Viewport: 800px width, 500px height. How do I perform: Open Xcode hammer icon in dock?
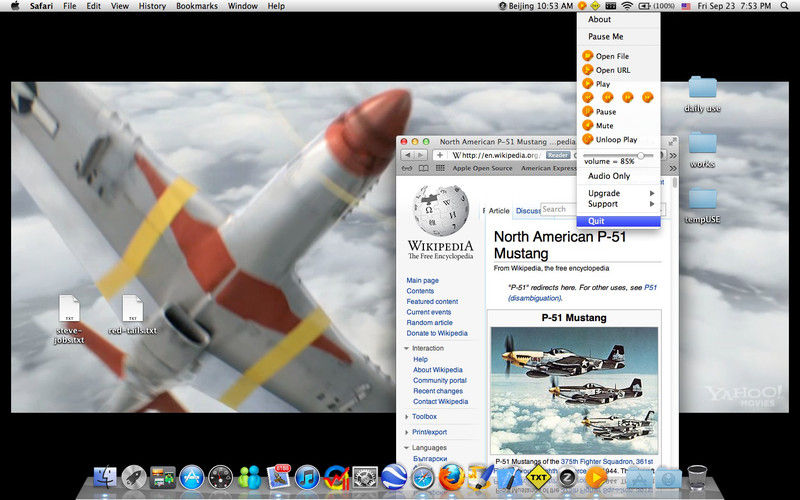pyautogui.click(x=509, y=478)
